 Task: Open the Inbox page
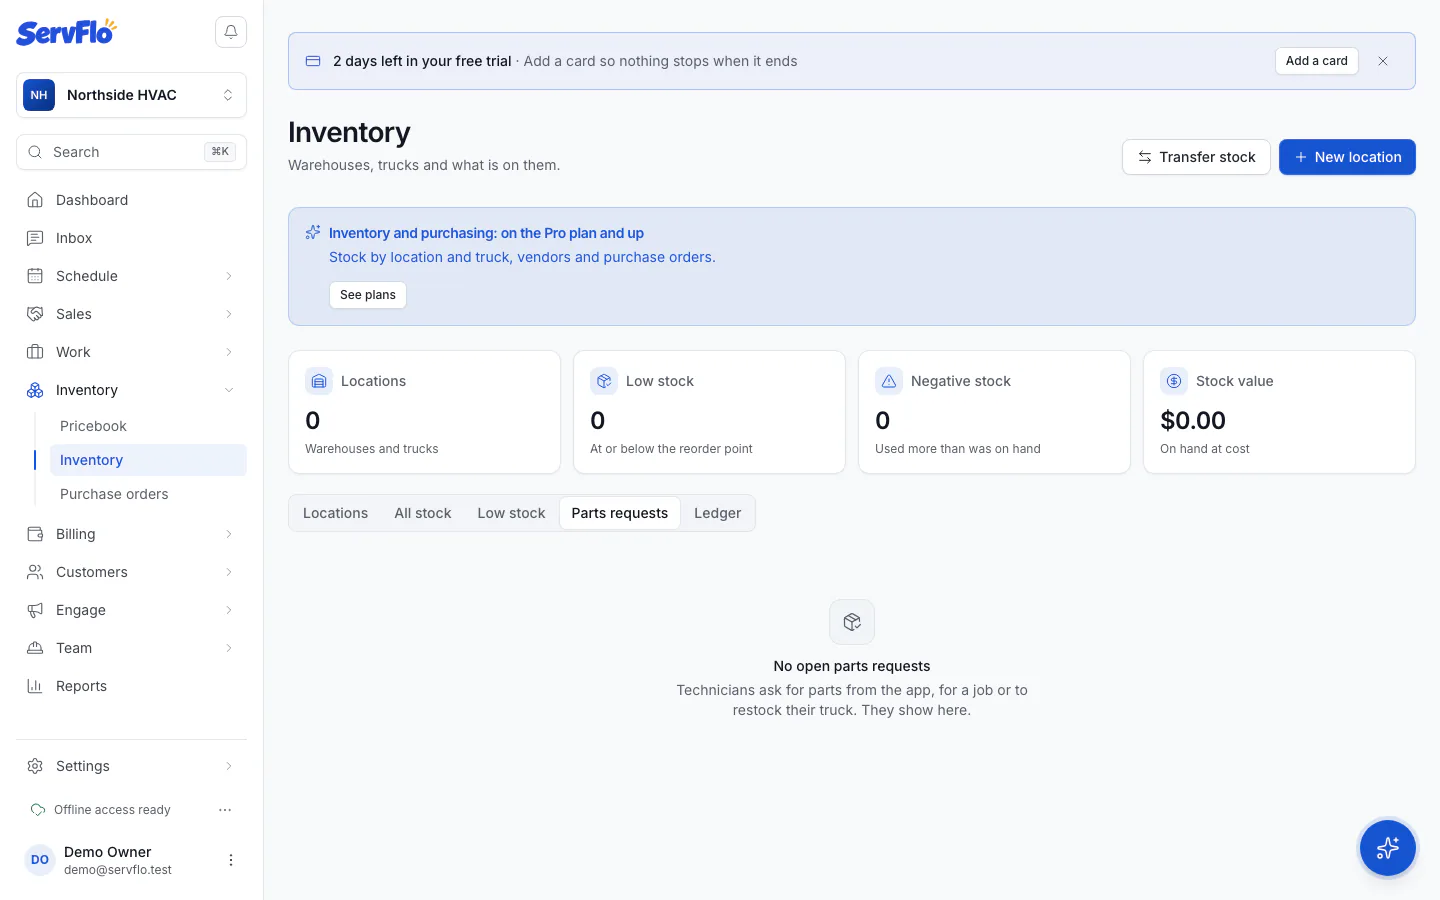[x=131, y=238]
